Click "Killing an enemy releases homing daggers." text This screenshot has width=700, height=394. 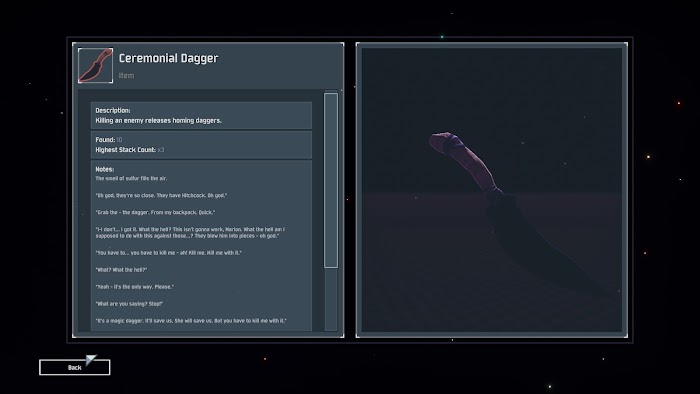(158, 120)
